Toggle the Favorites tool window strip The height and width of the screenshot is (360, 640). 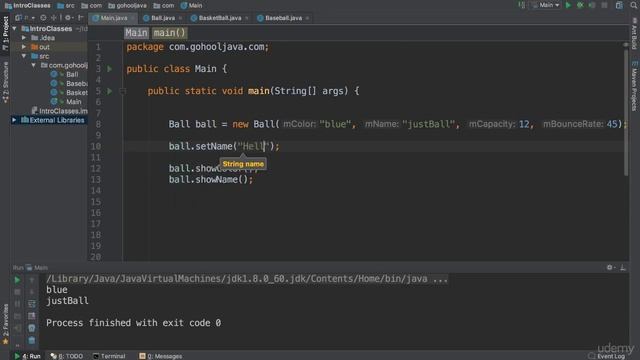5,324
